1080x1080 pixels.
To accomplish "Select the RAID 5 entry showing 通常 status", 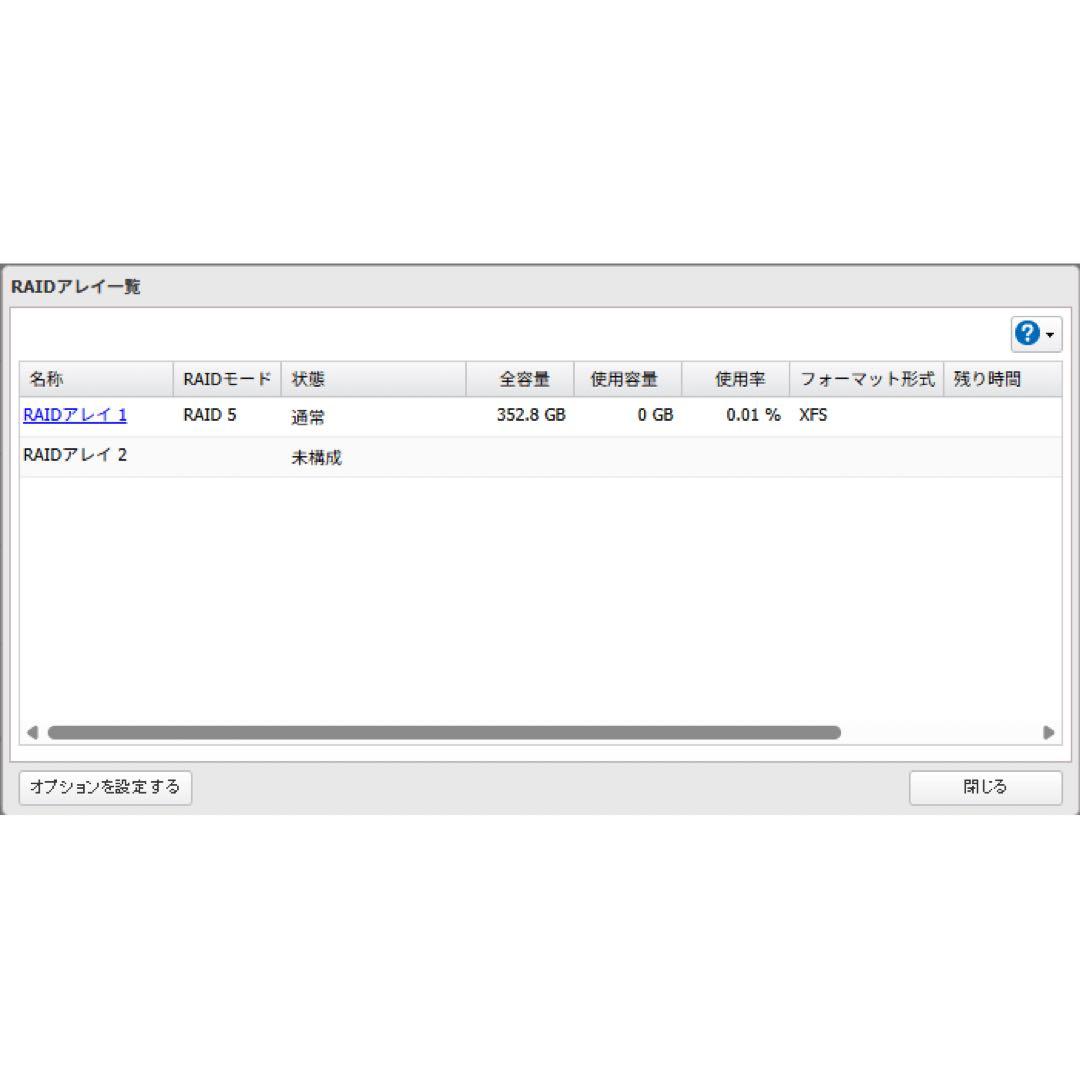I will 209,415.
